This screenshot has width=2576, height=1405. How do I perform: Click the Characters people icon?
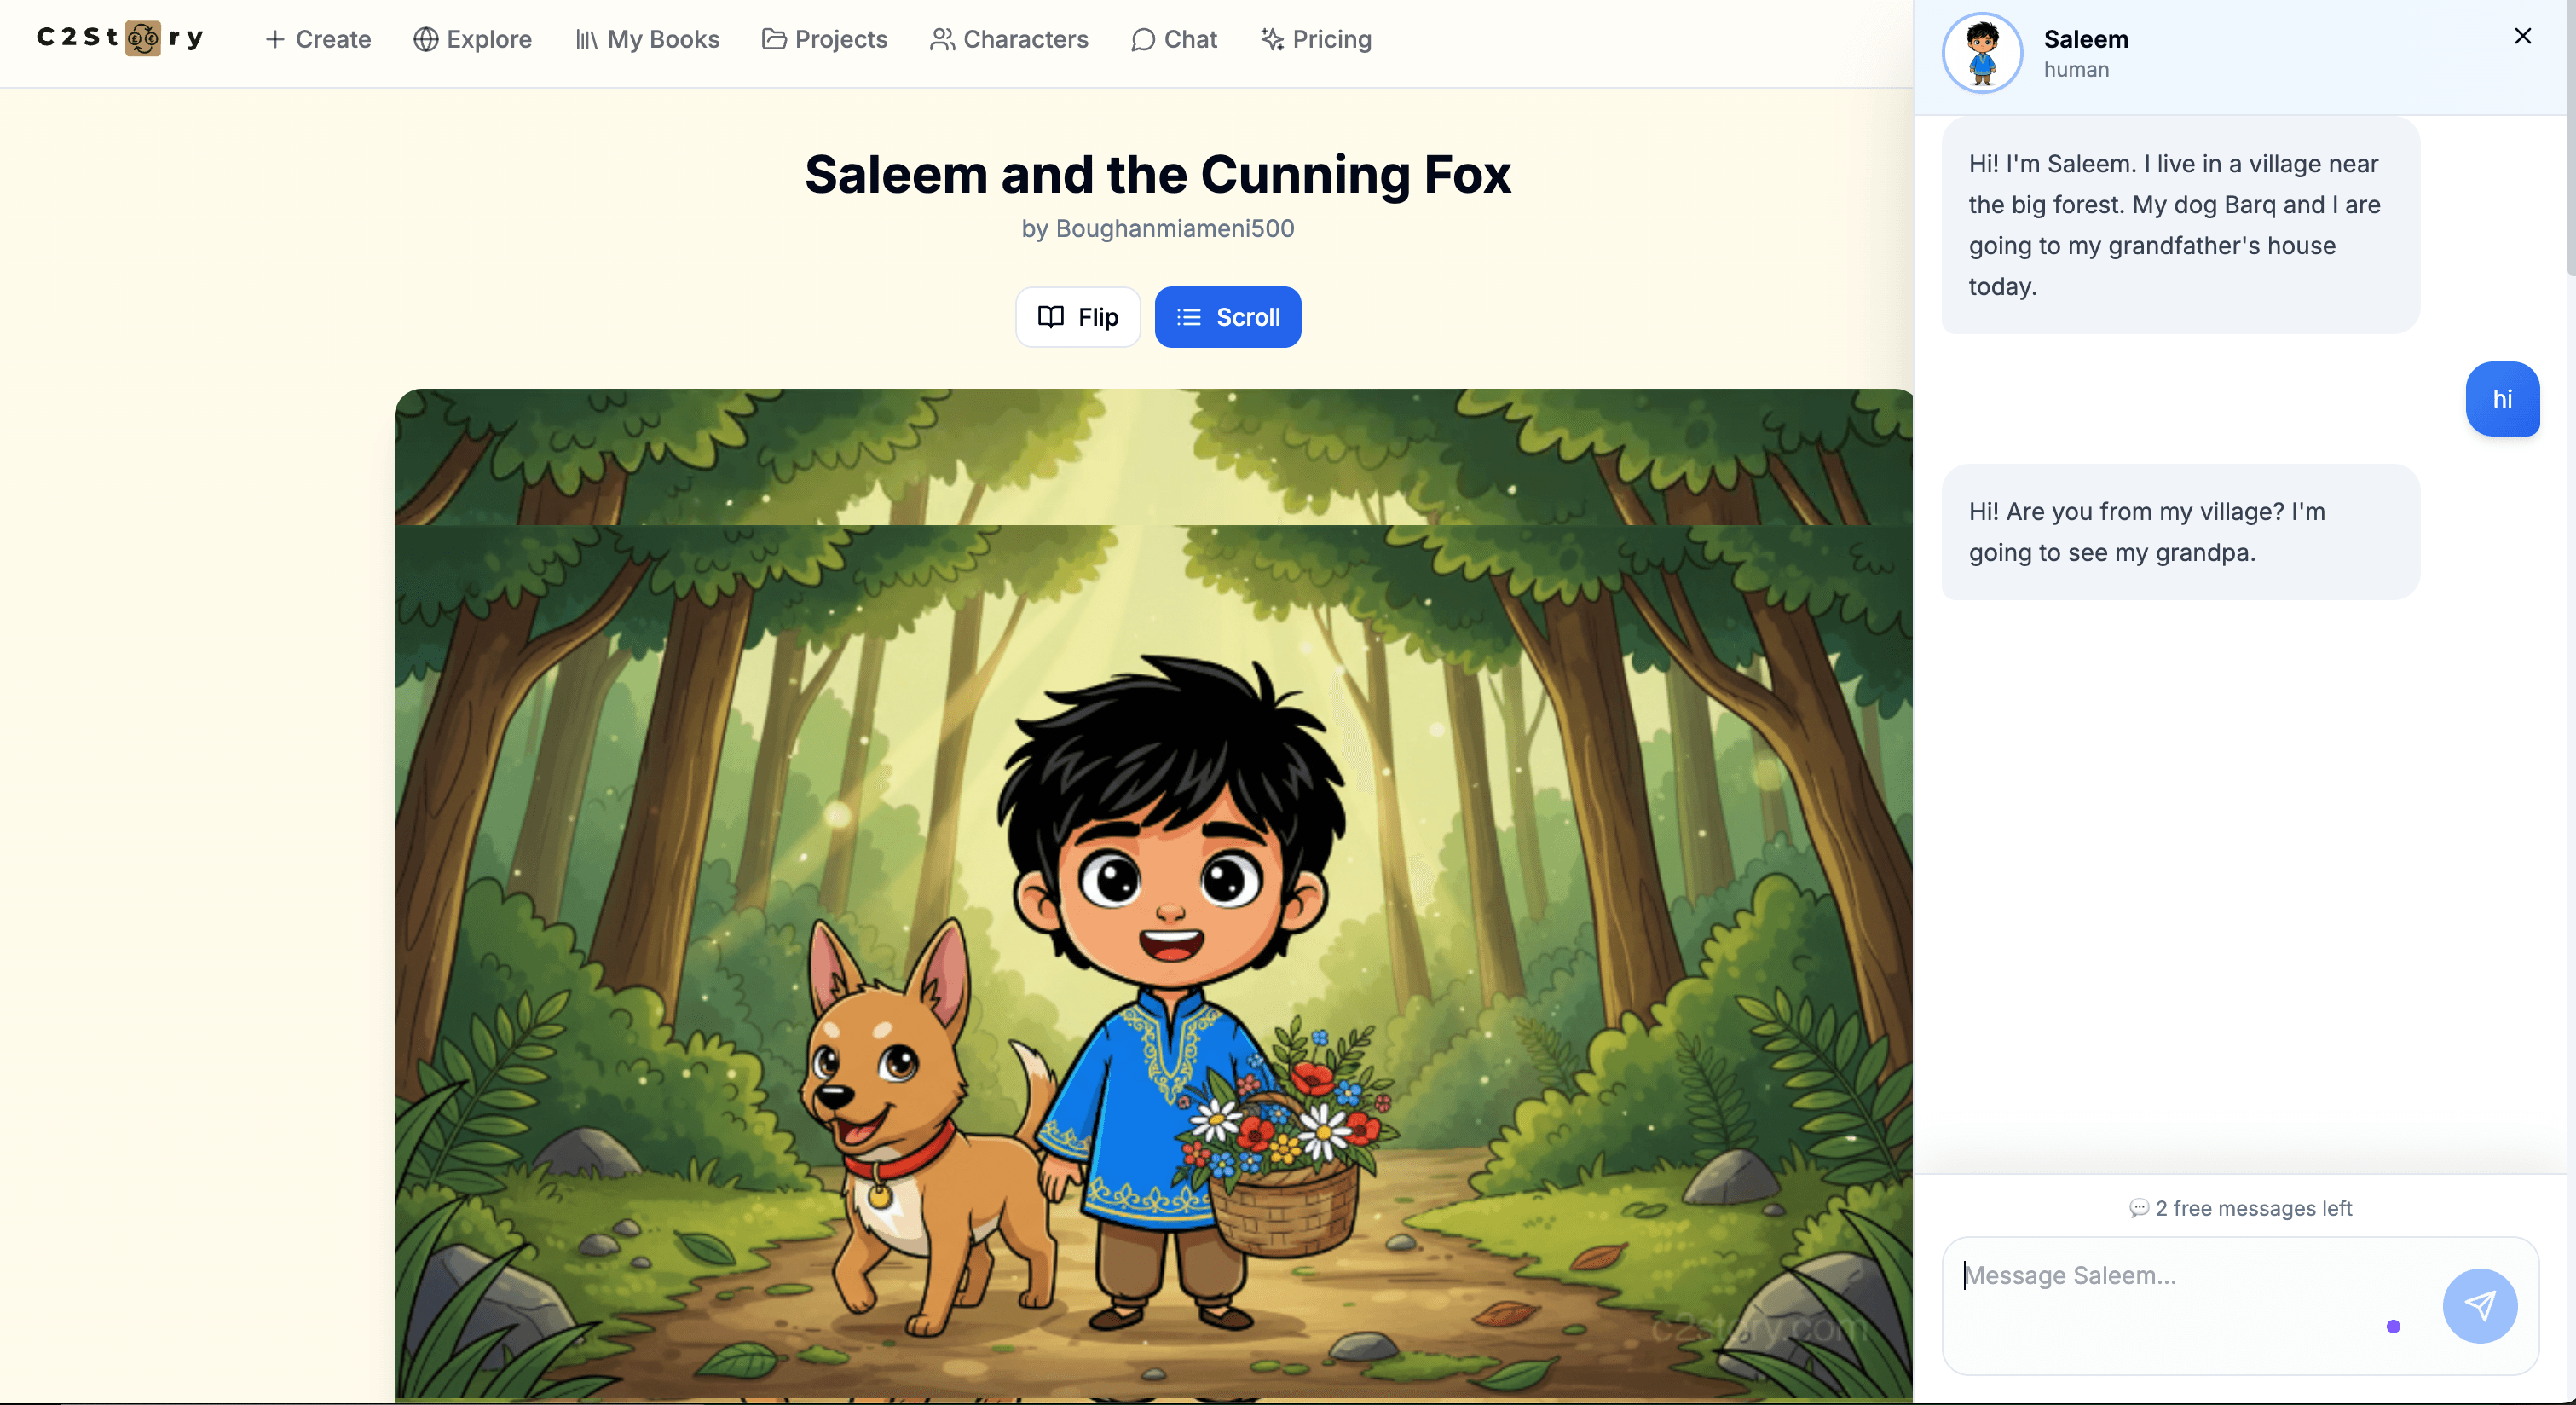[x=941, y=39]
